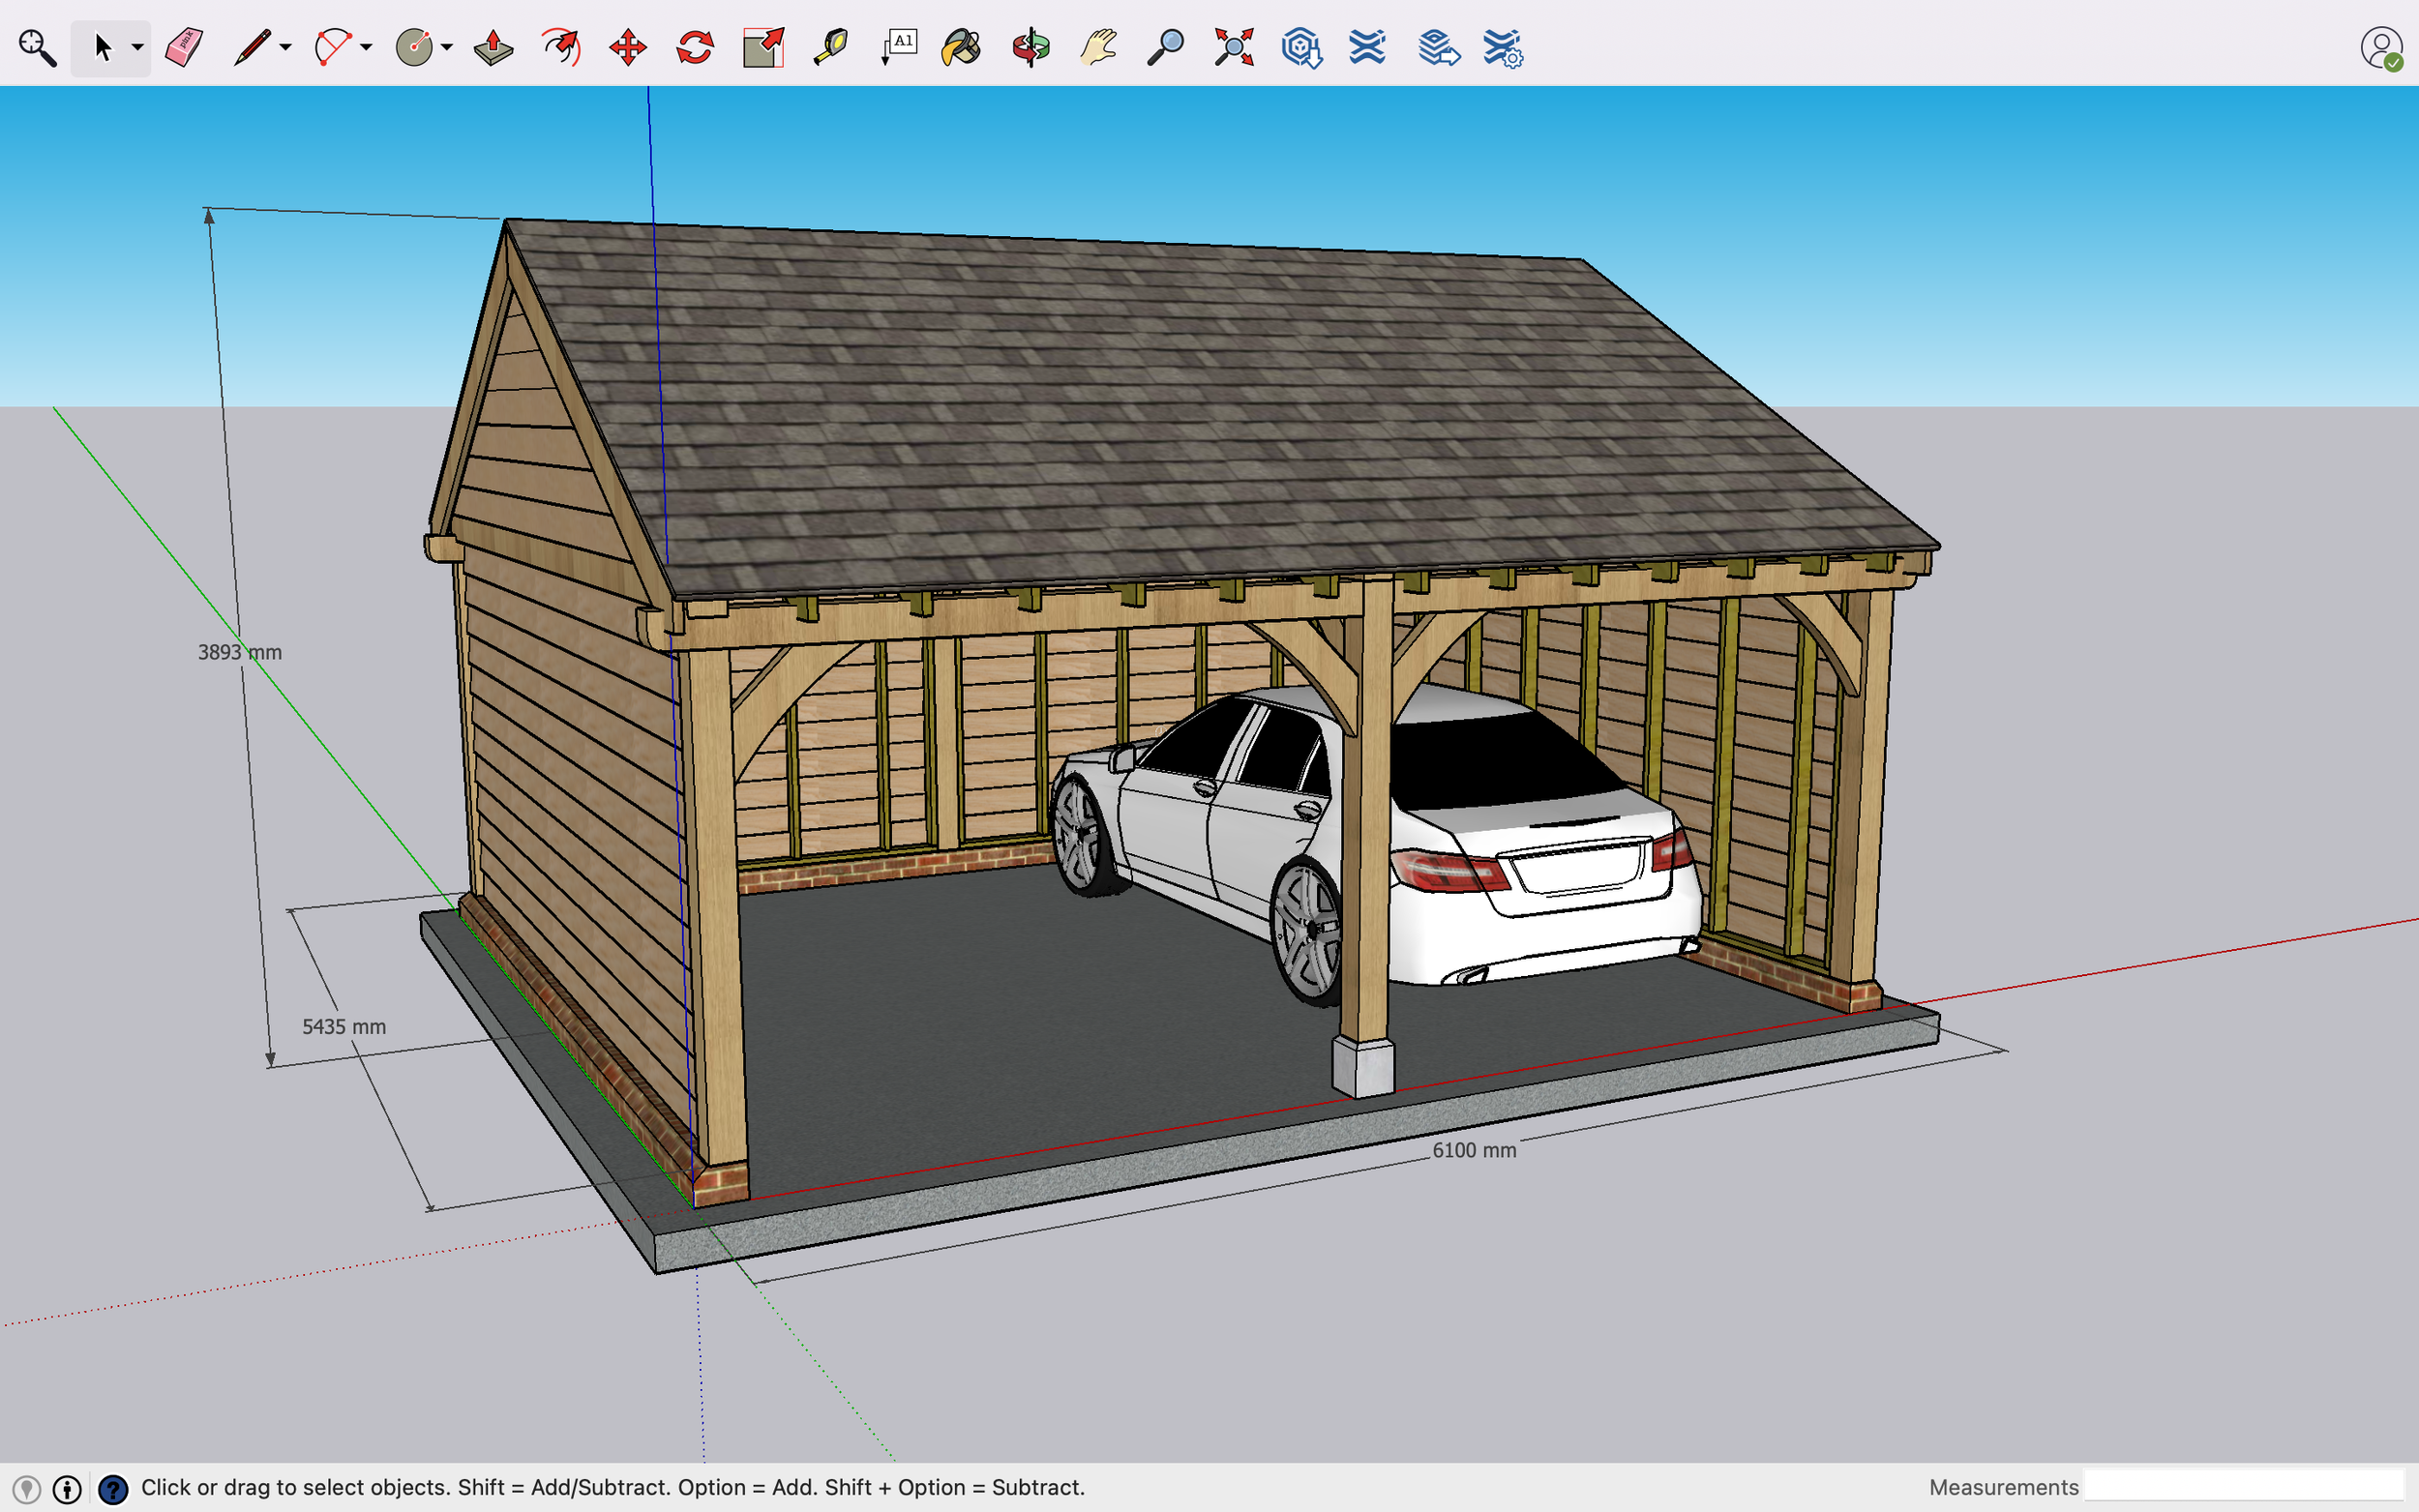Open the Search SketchUp tool
The height and width of the screenshot is (1512, 2419).
coord(37,47)
